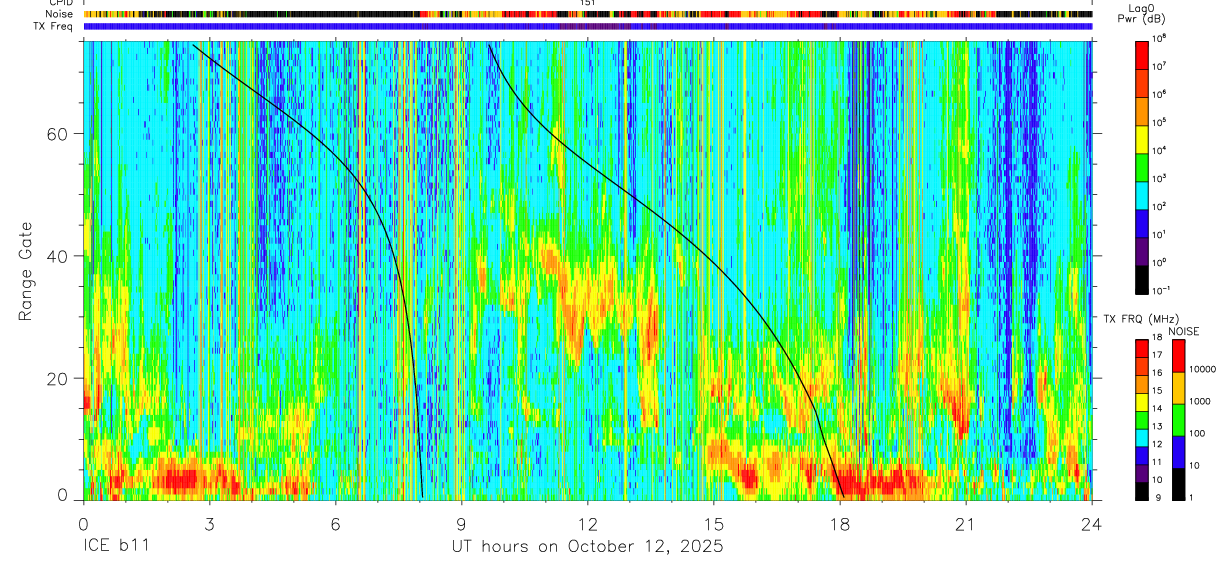1228x567 pixels.
Task: Click the '16' label in the TX FRQ legend
Action: coord(1157,373)
